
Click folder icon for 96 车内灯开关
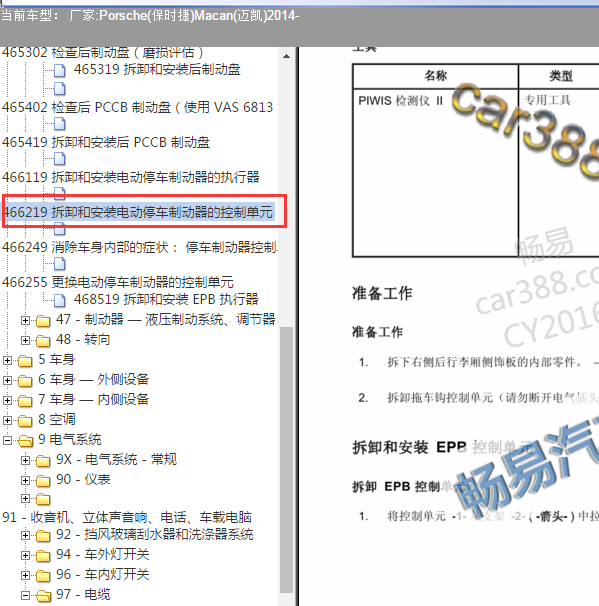pos(43,576)
